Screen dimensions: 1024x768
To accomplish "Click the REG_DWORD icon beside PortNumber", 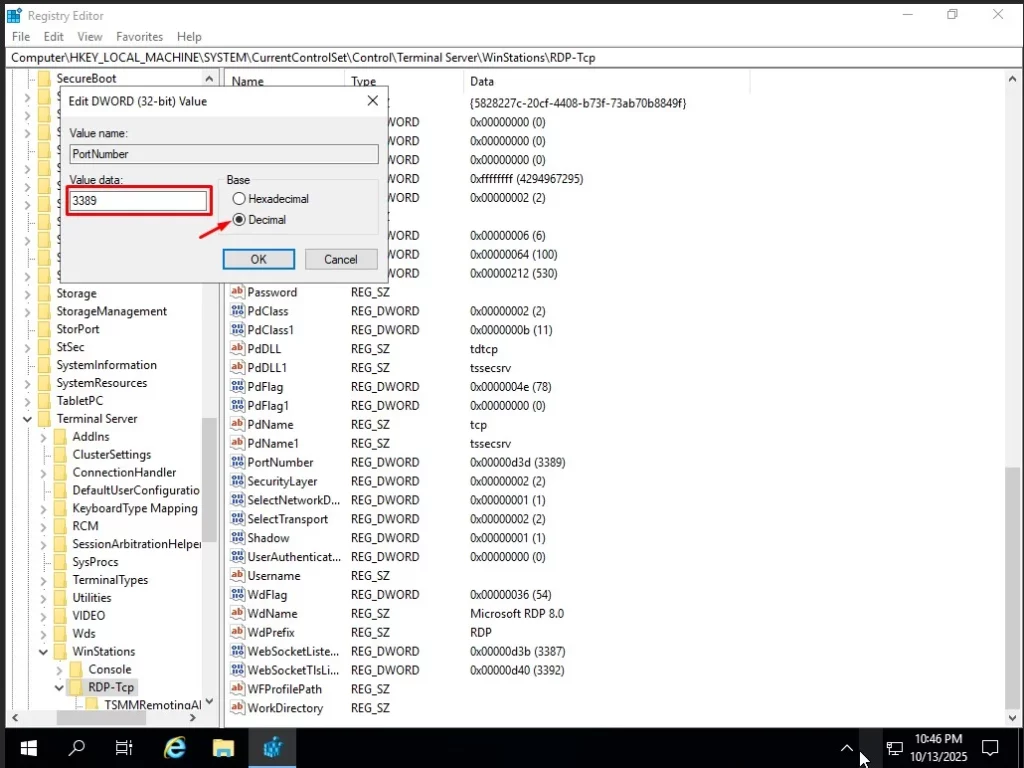I will [x=240, y=462].
